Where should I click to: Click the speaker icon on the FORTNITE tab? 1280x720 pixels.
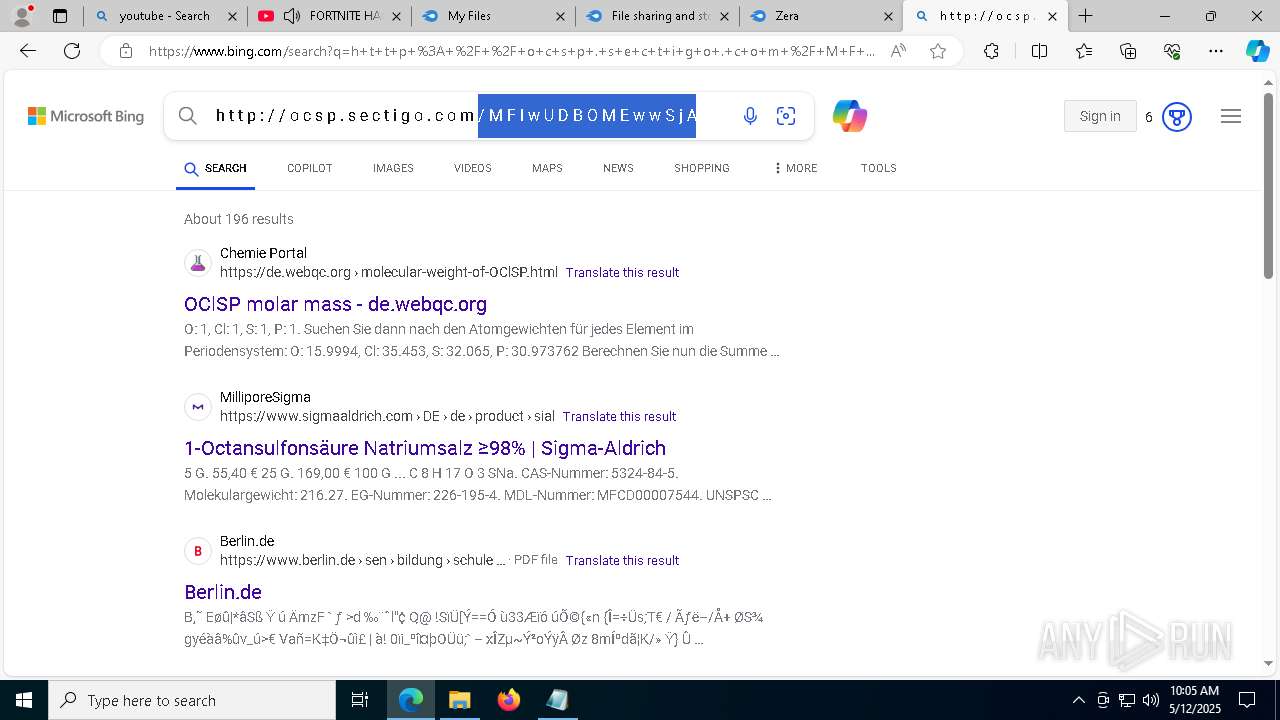291,16
